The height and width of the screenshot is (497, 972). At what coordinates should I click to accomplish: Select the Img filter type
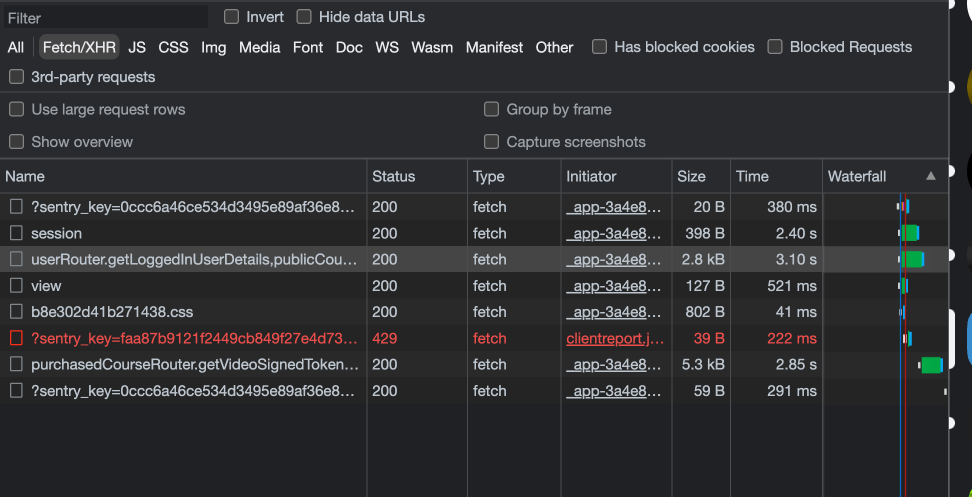point(213,47)
